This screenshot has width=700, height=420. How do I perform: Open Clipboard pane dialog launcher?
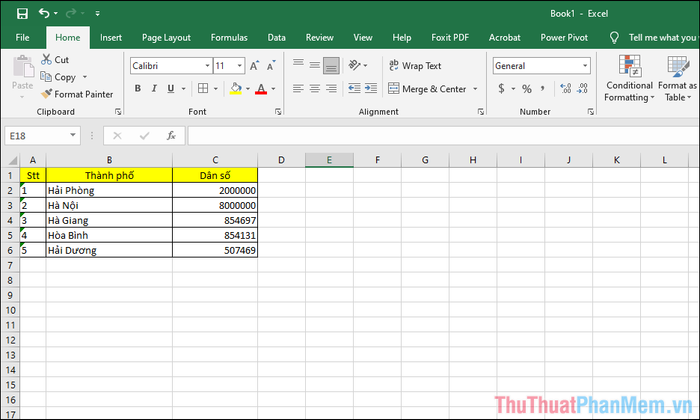click(118, 112)
